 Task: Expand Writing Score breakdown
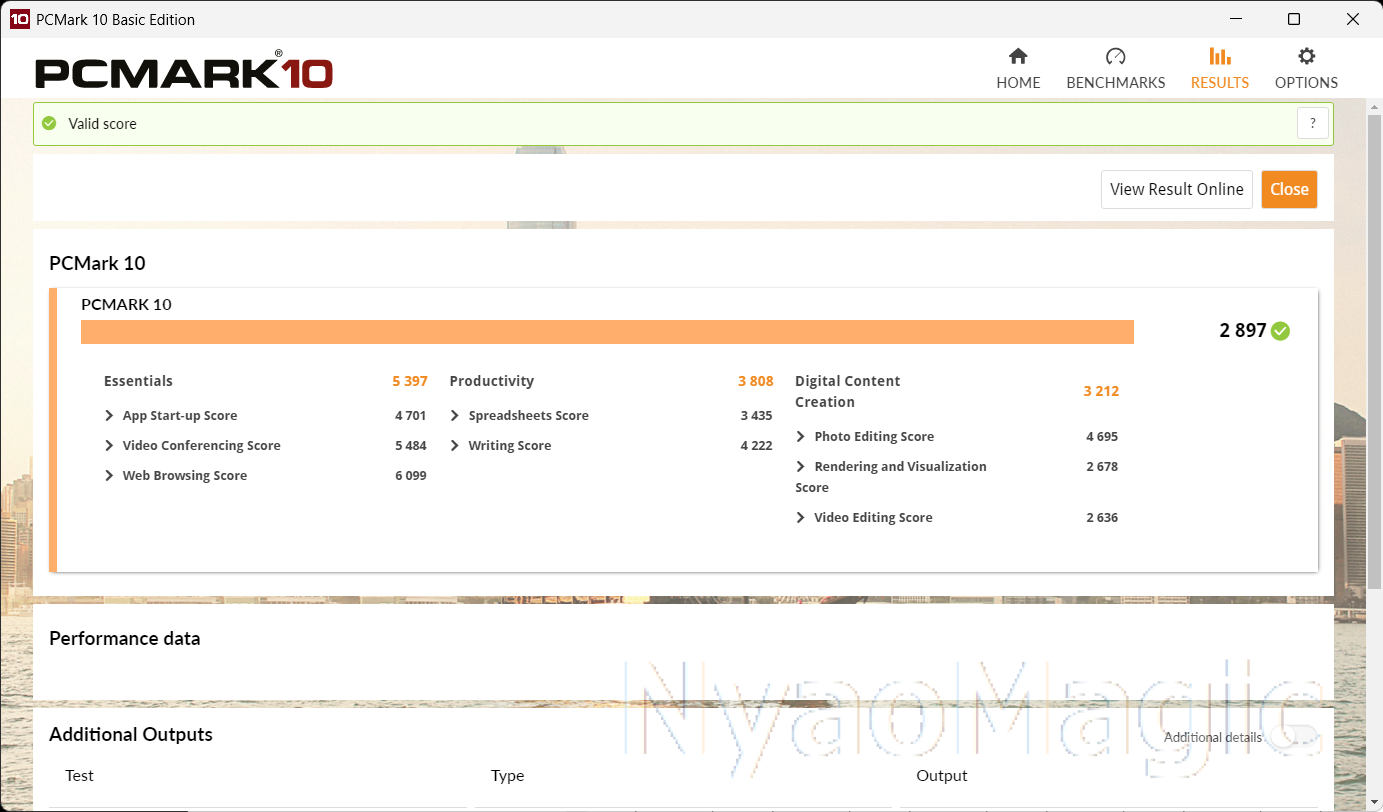(x=455, y=446)
